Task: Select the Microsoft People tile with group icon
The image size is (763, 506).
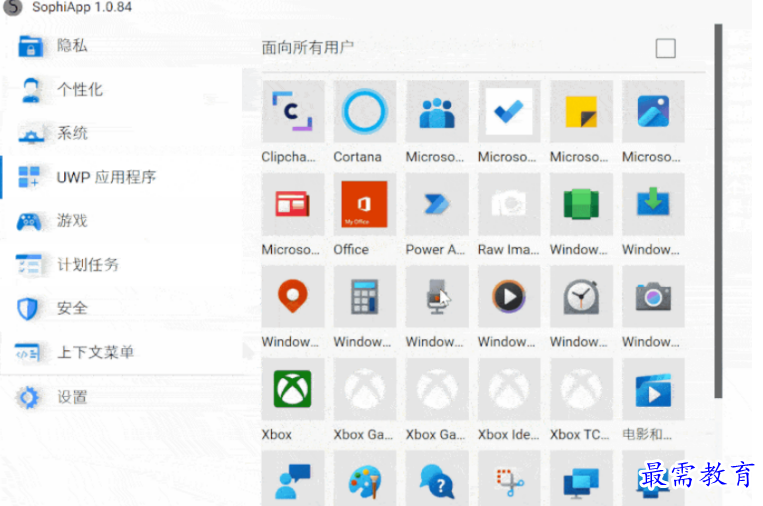Action: [437, 111]
